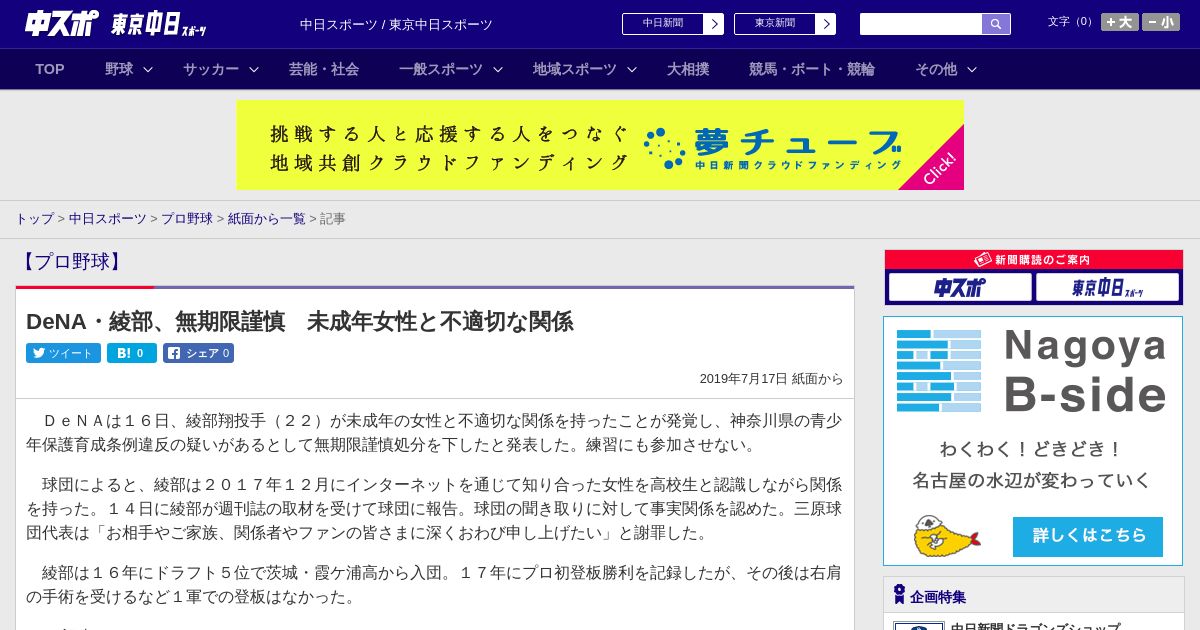Click the 東京中日スポーツ logo in header
Viewport: 1200px width, 630px height.
coord(159,24)
